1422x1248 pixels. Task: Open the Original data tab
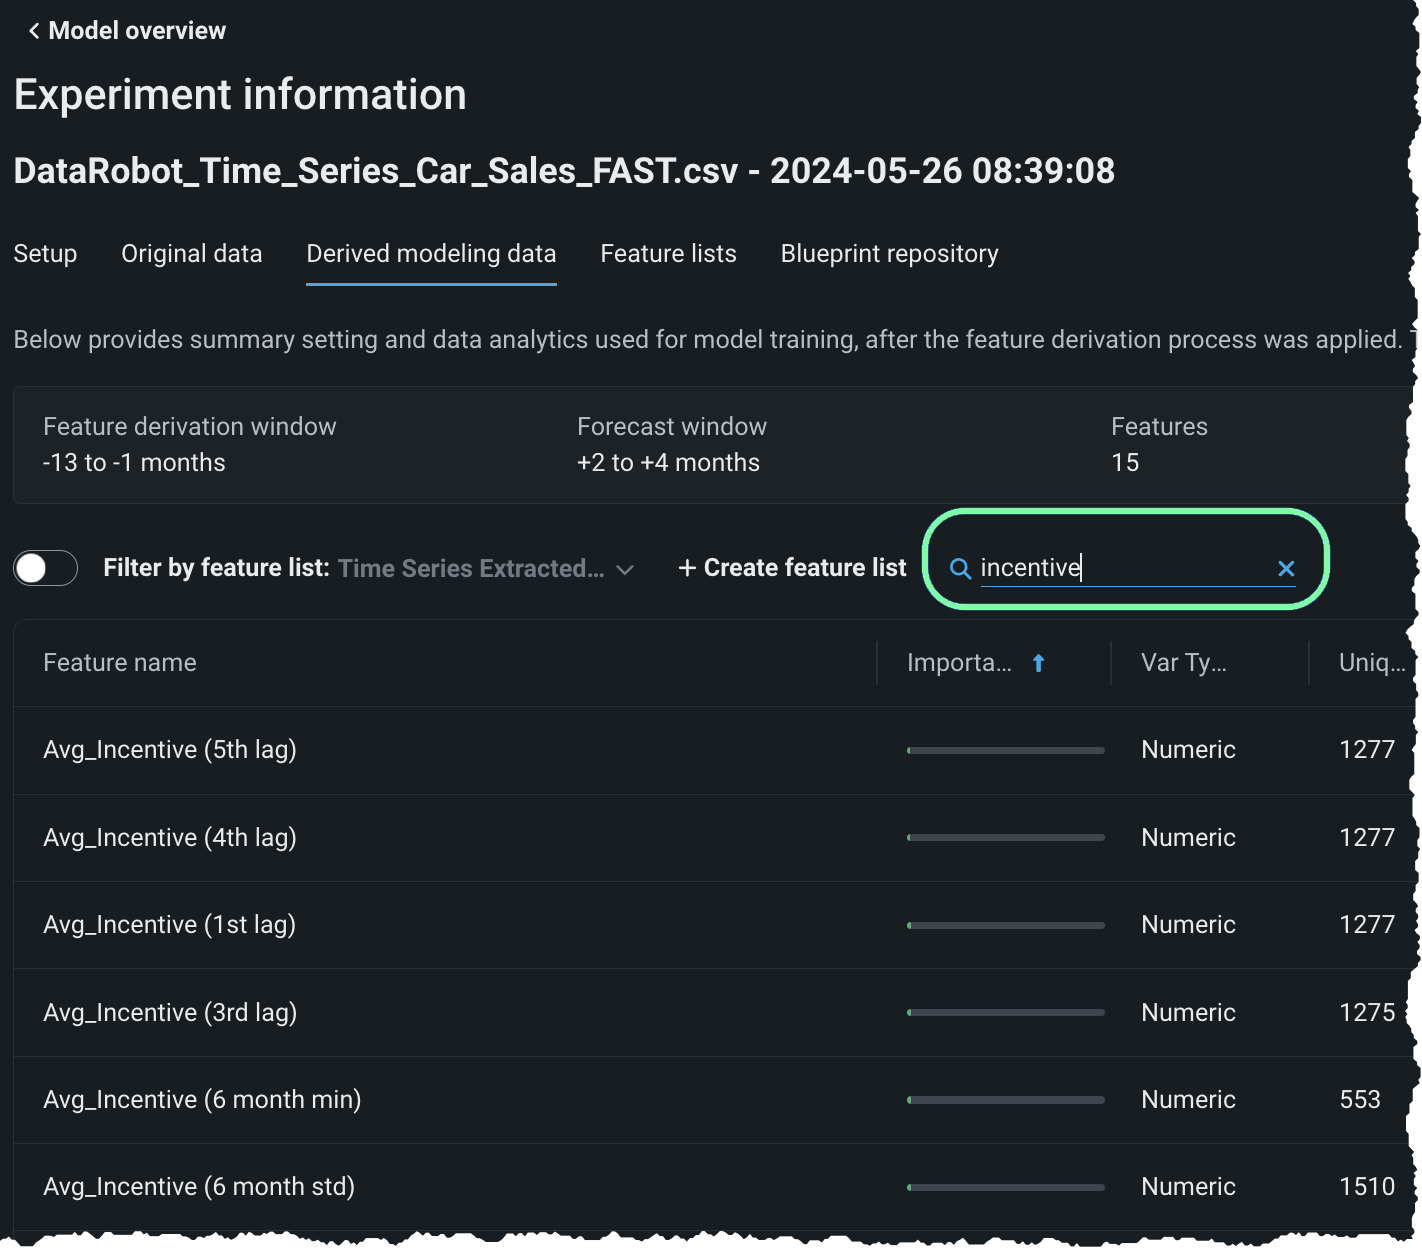191,254
